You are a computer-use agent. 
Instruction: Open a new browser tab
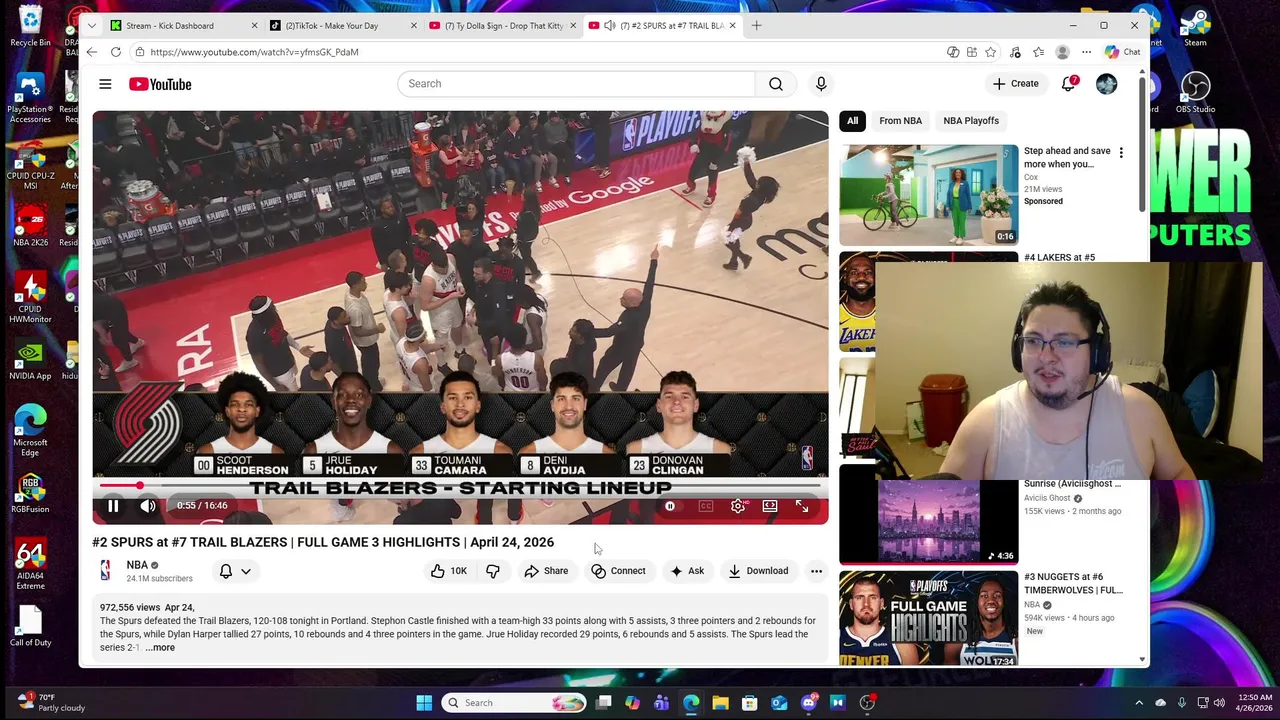click(x=756, y=25)
